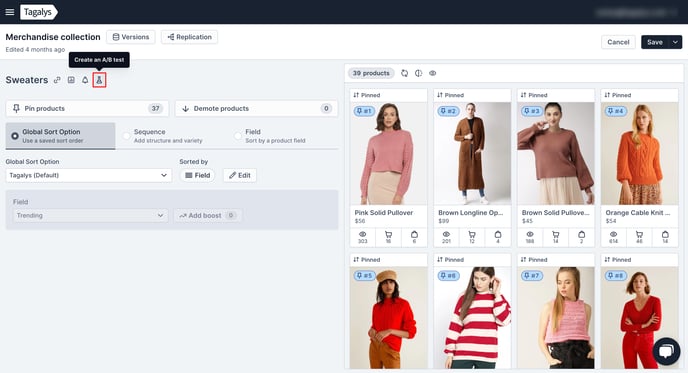
Task: Click the 39 products count badge
Action: tap(371, 73)
